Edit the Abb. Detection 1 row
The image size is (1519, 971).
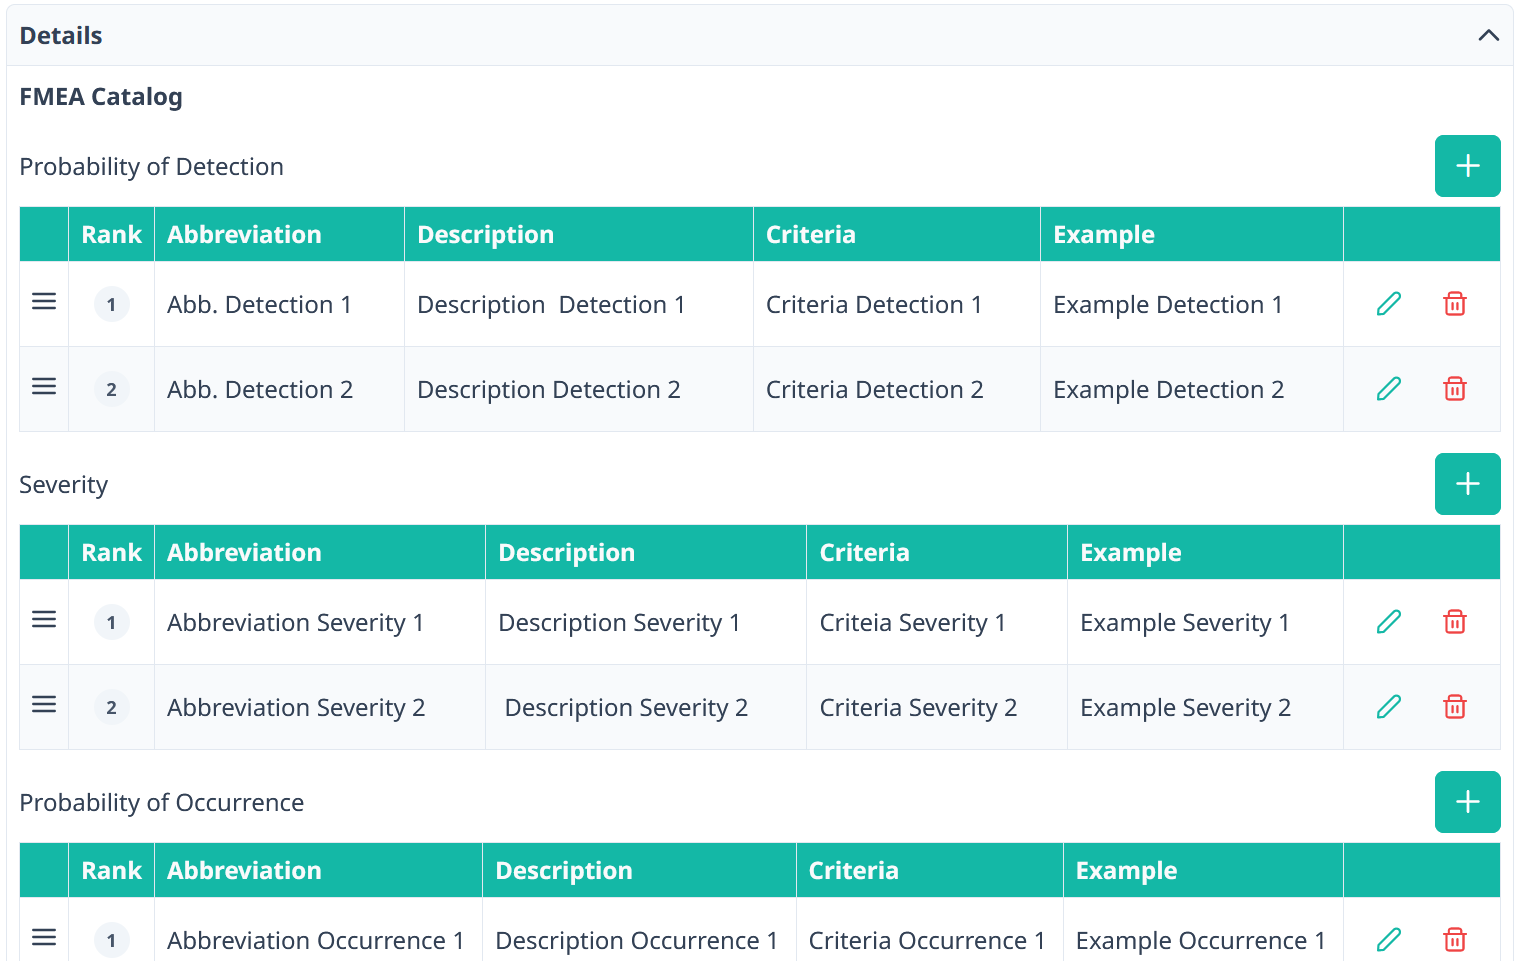1389,304
